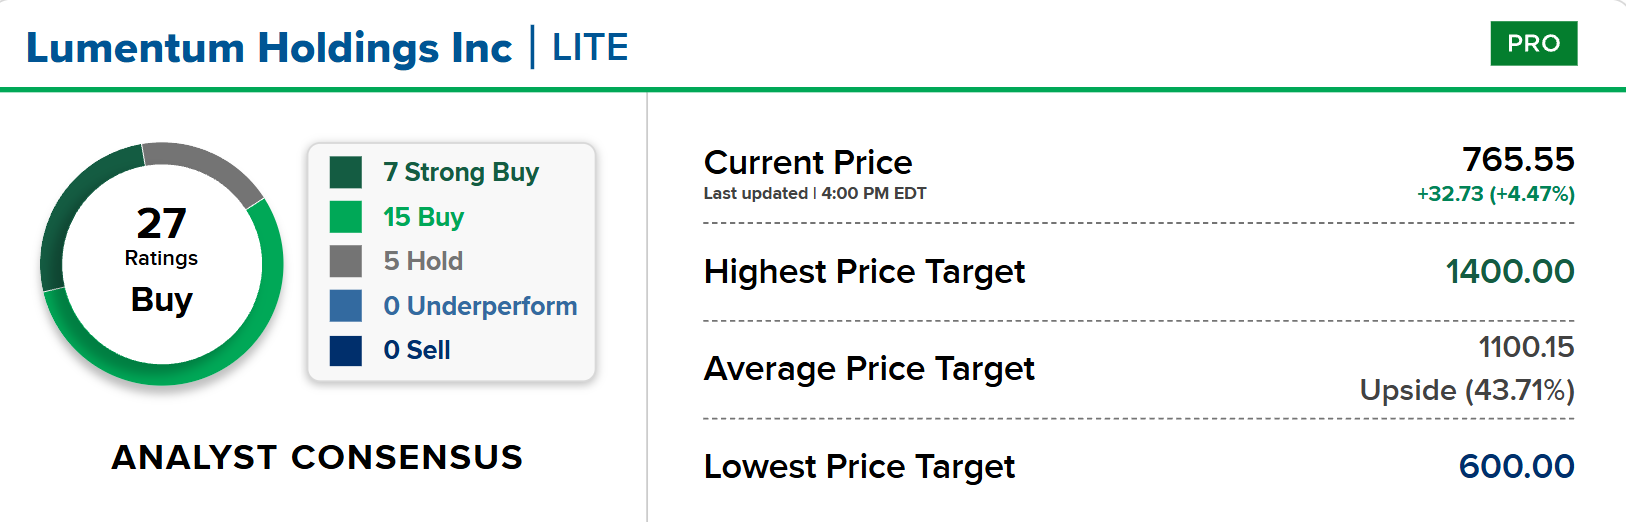Open the Lumentum Holdings Inc title link
This screenshot has width=1626, height=522.
tap(269, 48)
